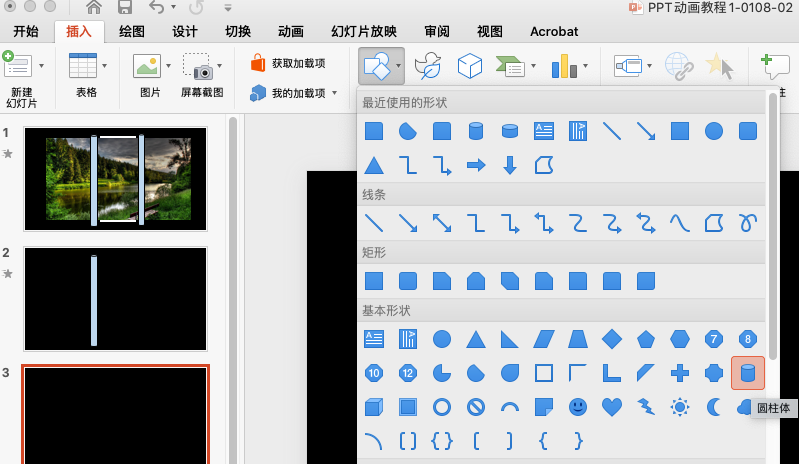Select the dodecagon shape labeled 12
Screen dimensions: 799x464
(x=408, y=373)
